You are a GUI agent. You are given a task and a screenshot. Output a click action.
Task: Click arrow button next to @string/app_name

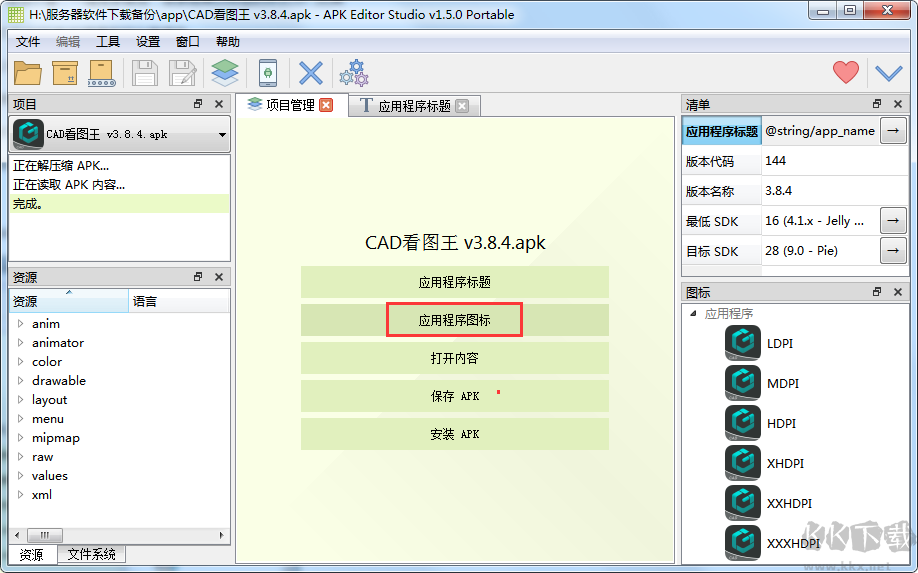pyautogui.click(x=893, y=131)
